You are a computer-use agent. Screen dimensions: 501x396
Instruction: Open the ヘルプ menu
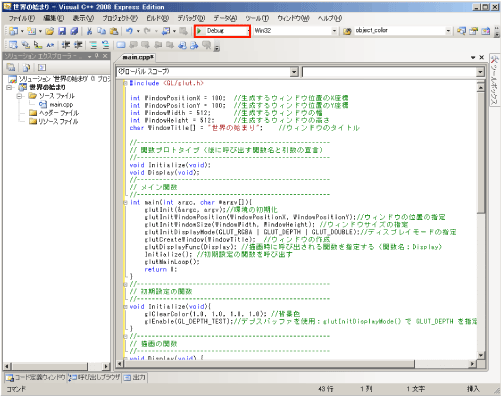(329, 18)
